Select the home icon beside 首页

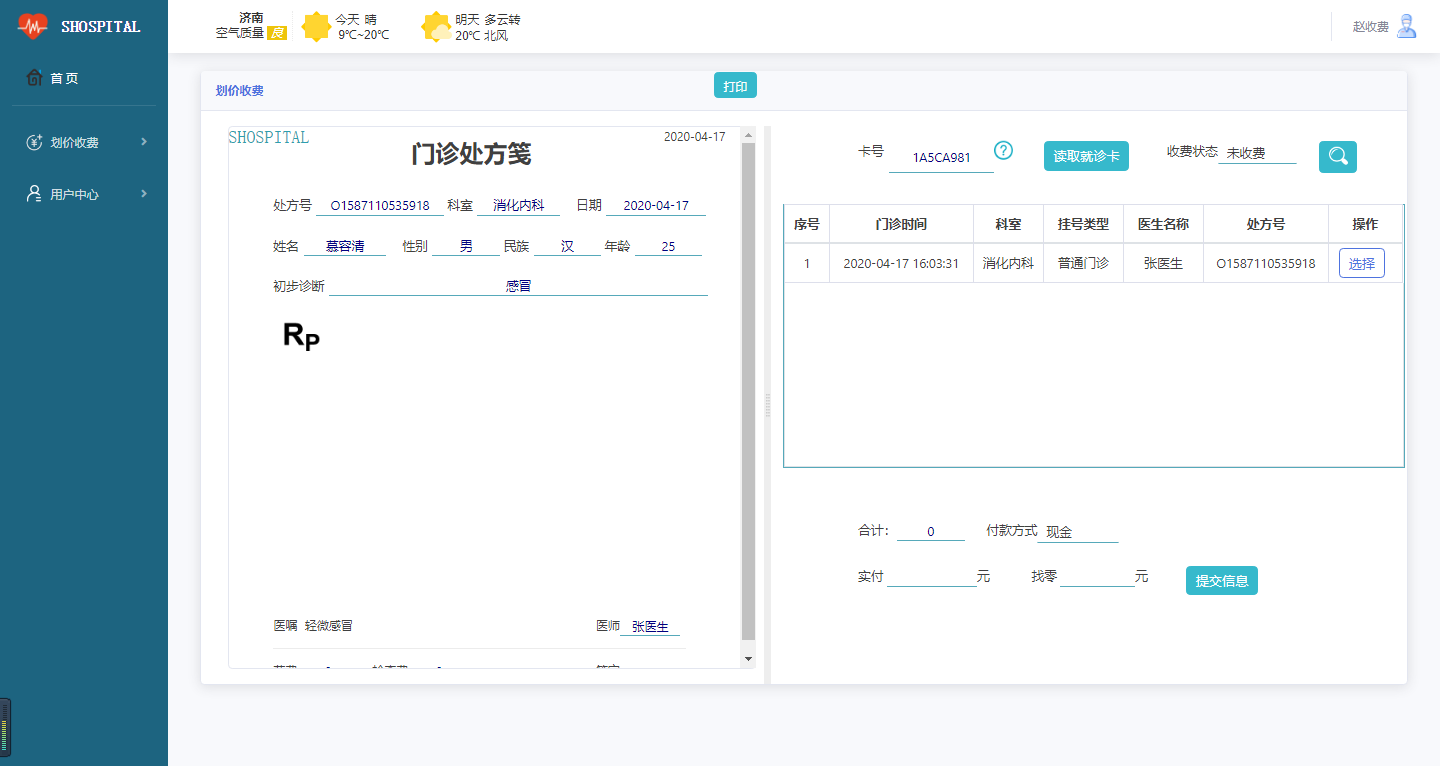[x=36, y=76]
